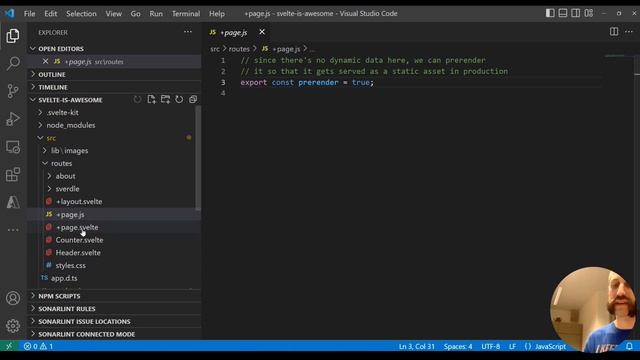The width and height of the screenshot is (640, 360).
Task: Collapse the src folder
Action: point(114,138)
